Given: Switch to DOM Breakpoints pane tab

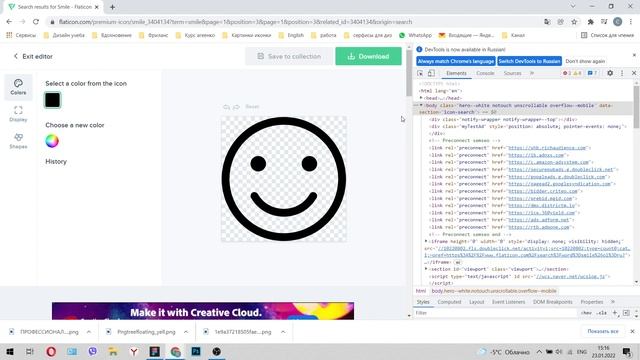Looking at the screenshot, I should 553,302.
